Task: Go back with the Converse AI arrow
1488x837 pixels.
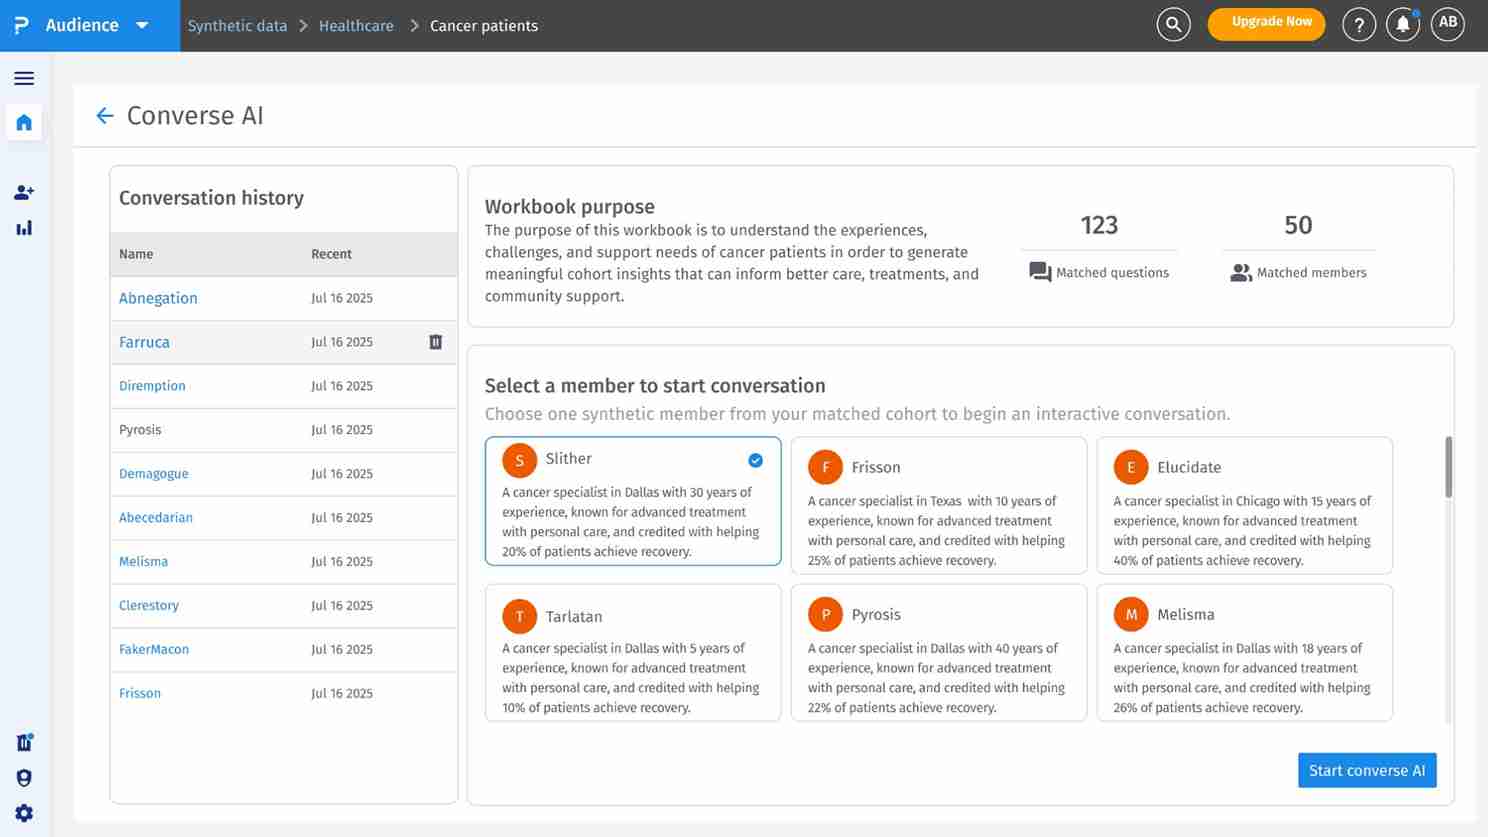Action: 104,116
